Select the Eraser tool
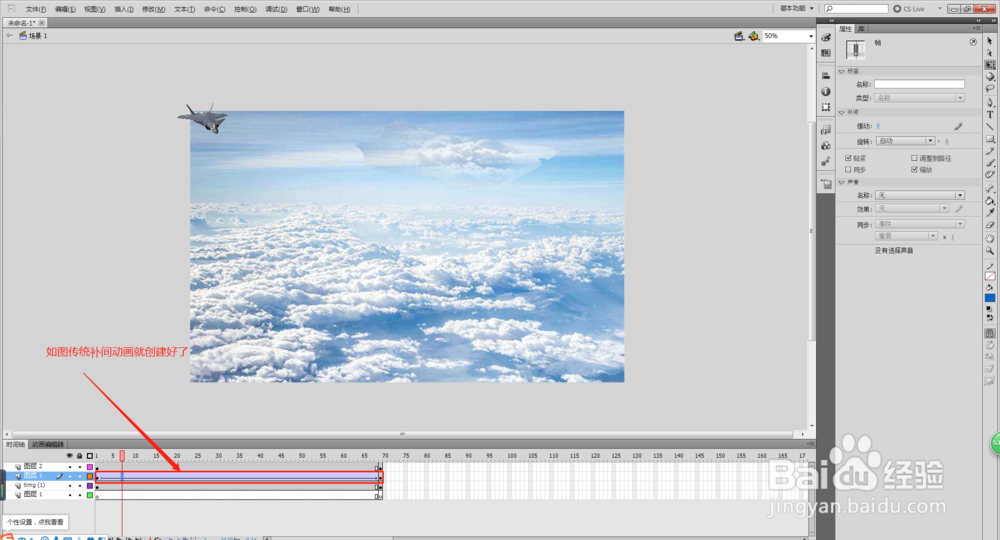1000x540 pixels. click(x=990, y=224)
